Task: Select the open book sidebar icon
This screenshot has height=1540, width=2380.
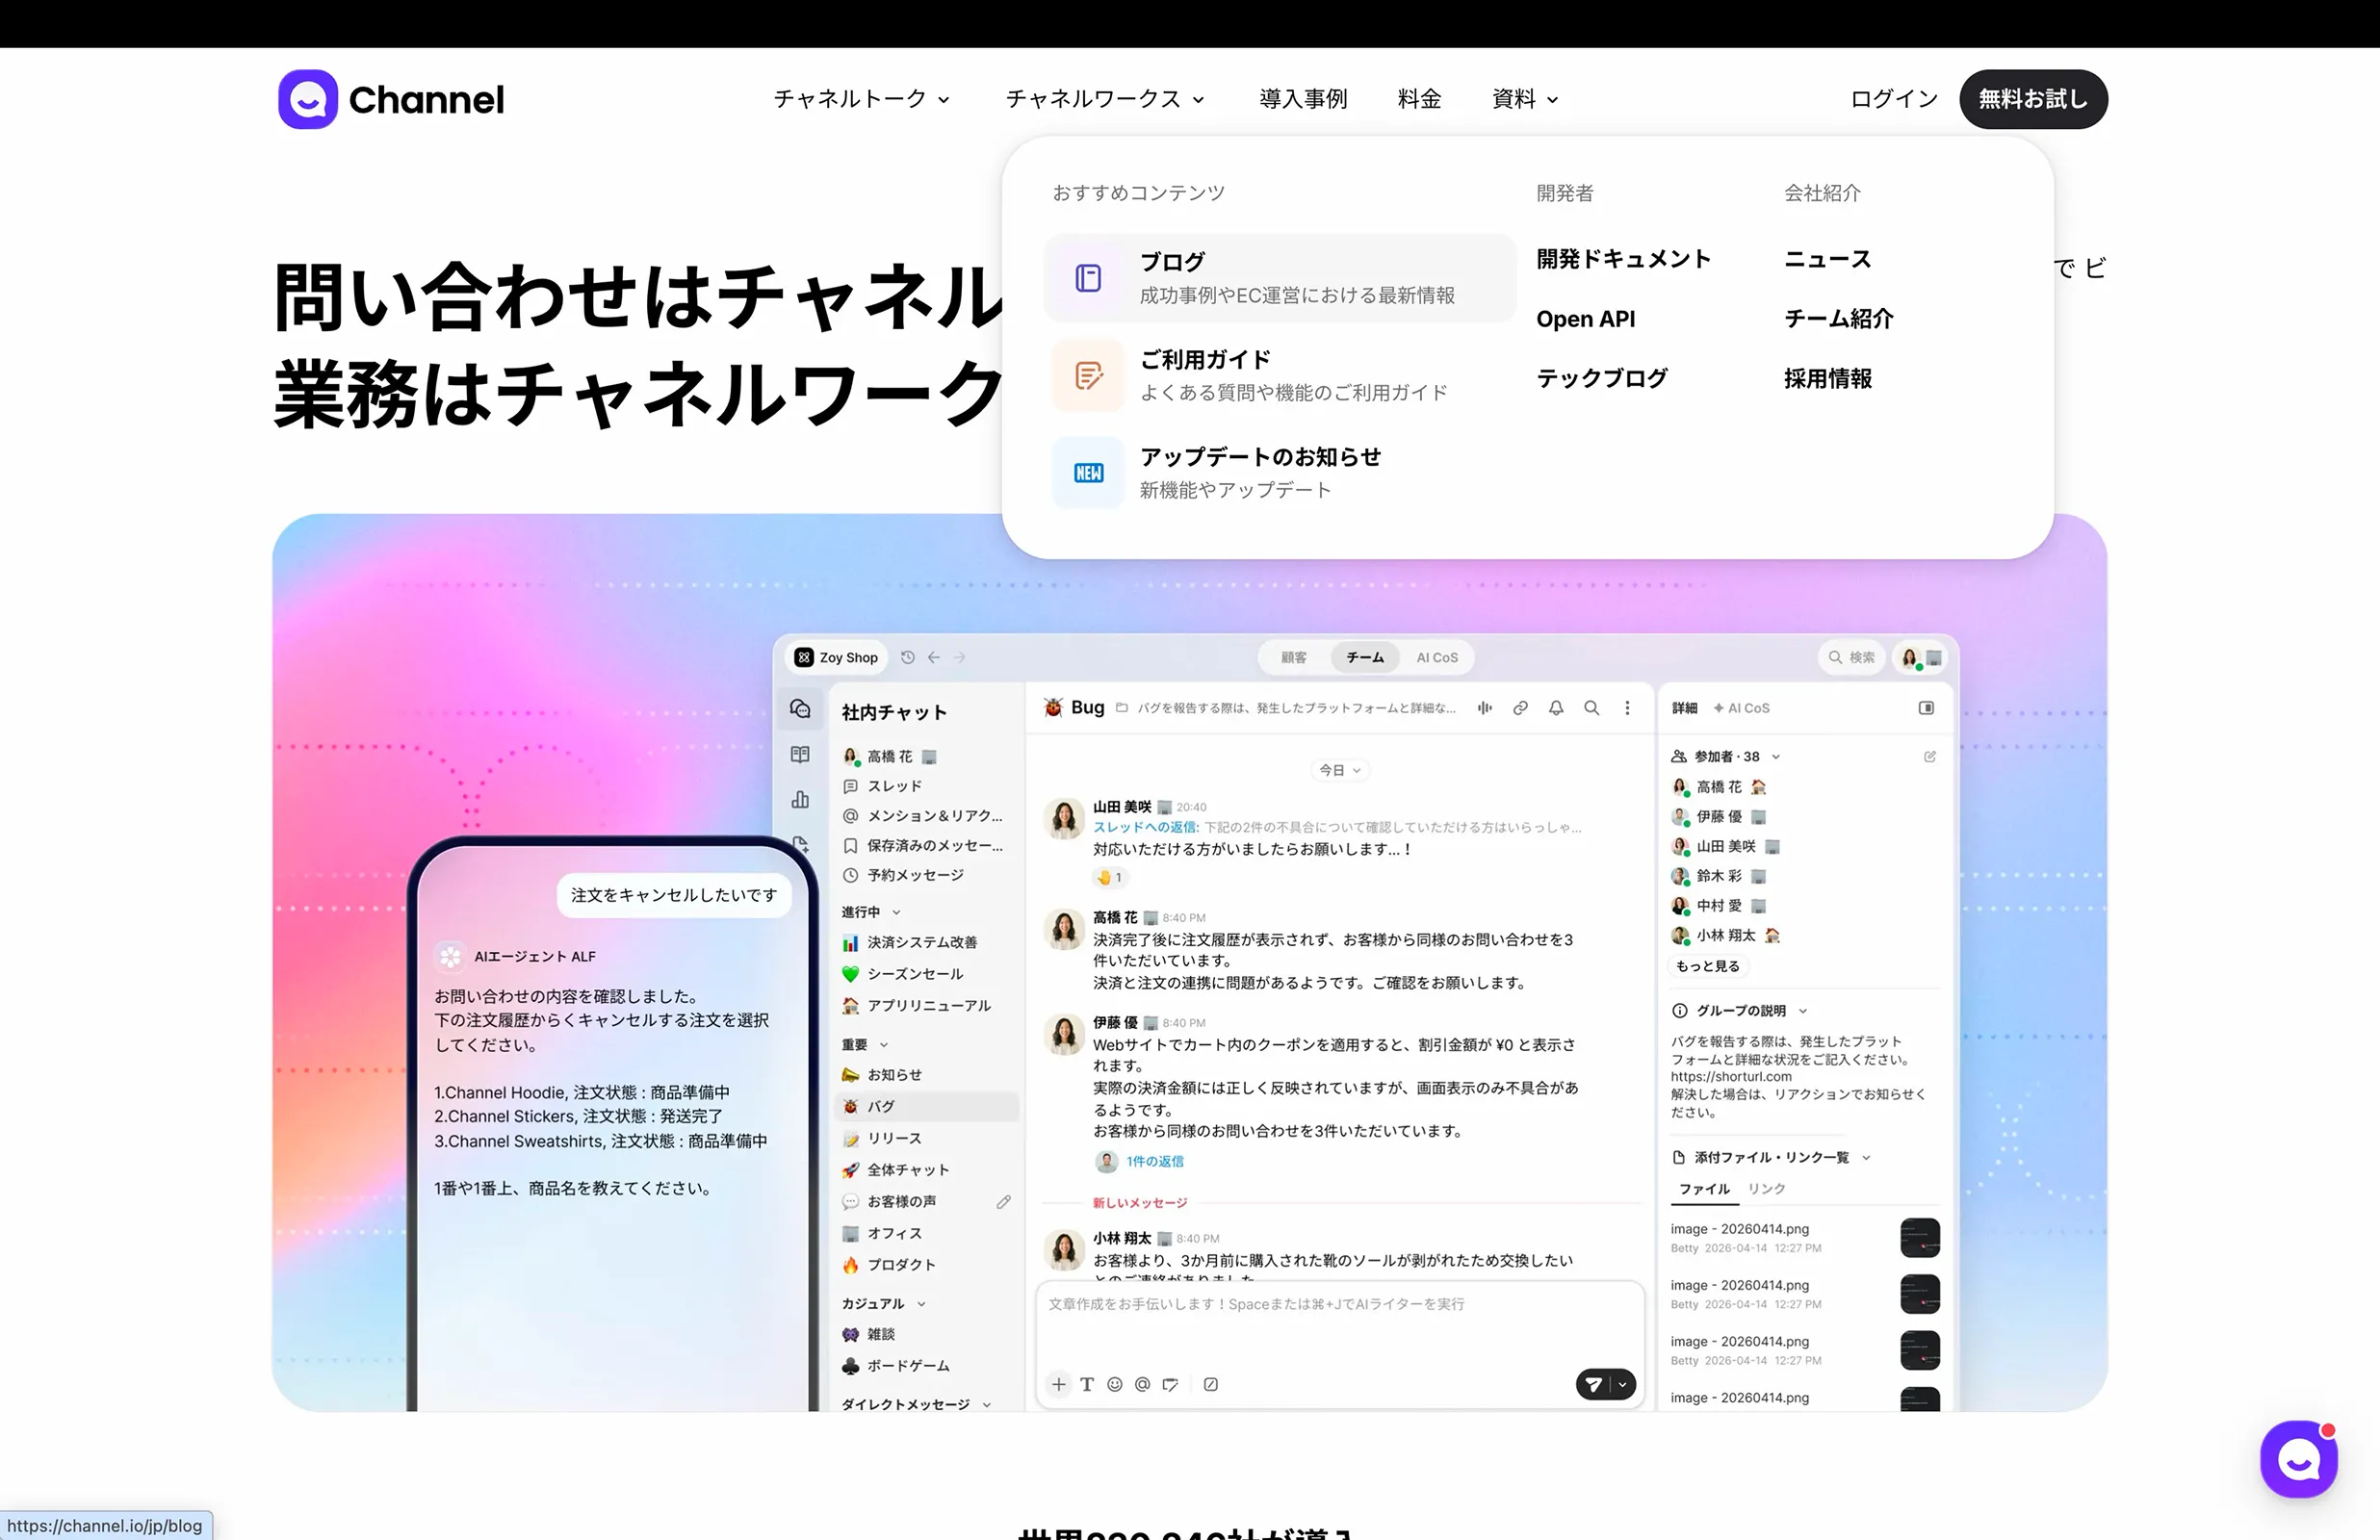Action: [x=800, y=755]
